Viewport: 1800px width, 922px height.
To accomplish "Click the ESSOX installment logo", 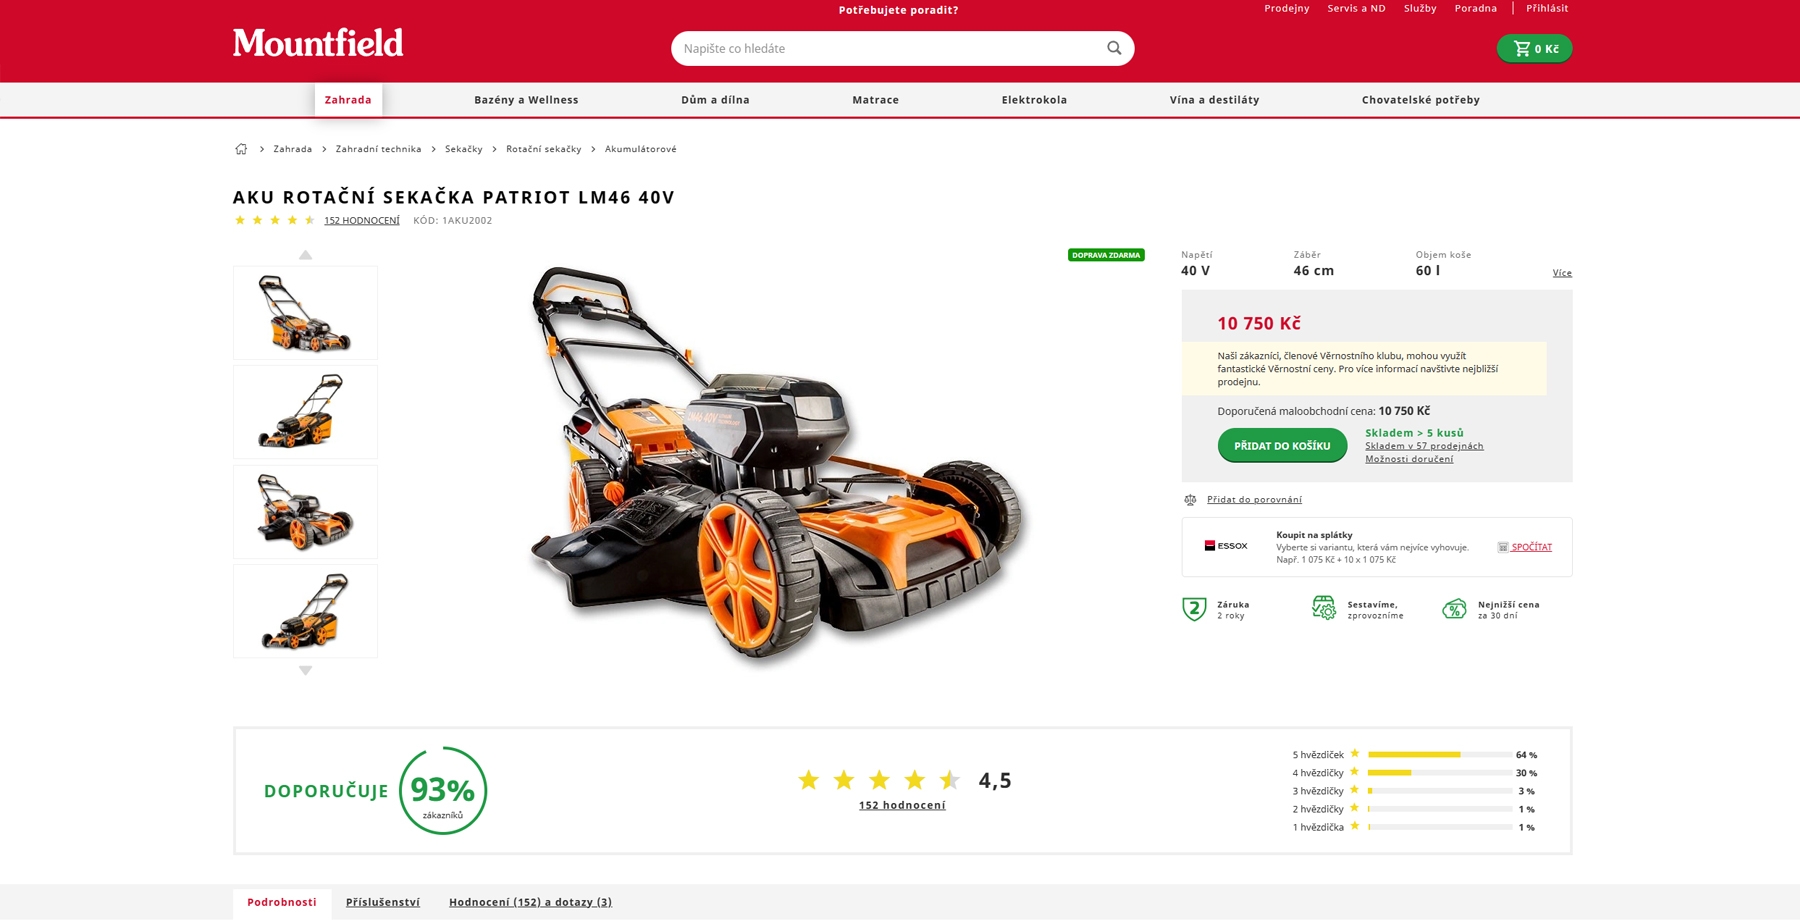I will (1226, 546).
